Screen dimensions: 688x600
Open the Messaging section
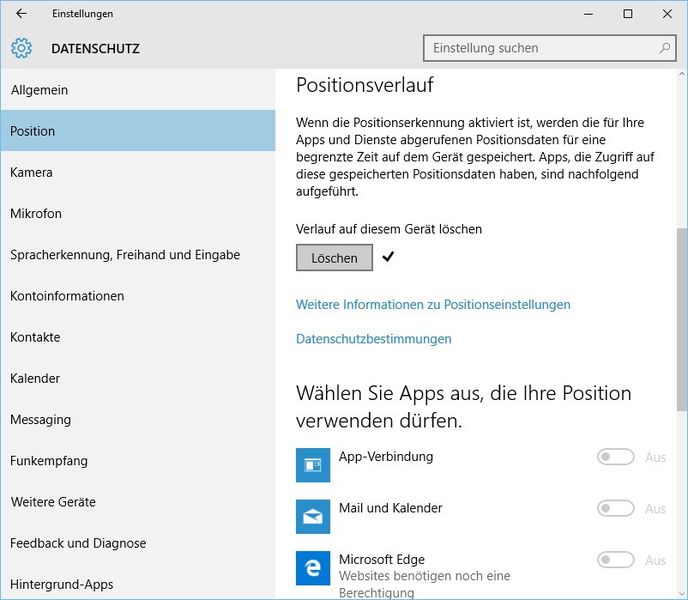coord(138,420)
